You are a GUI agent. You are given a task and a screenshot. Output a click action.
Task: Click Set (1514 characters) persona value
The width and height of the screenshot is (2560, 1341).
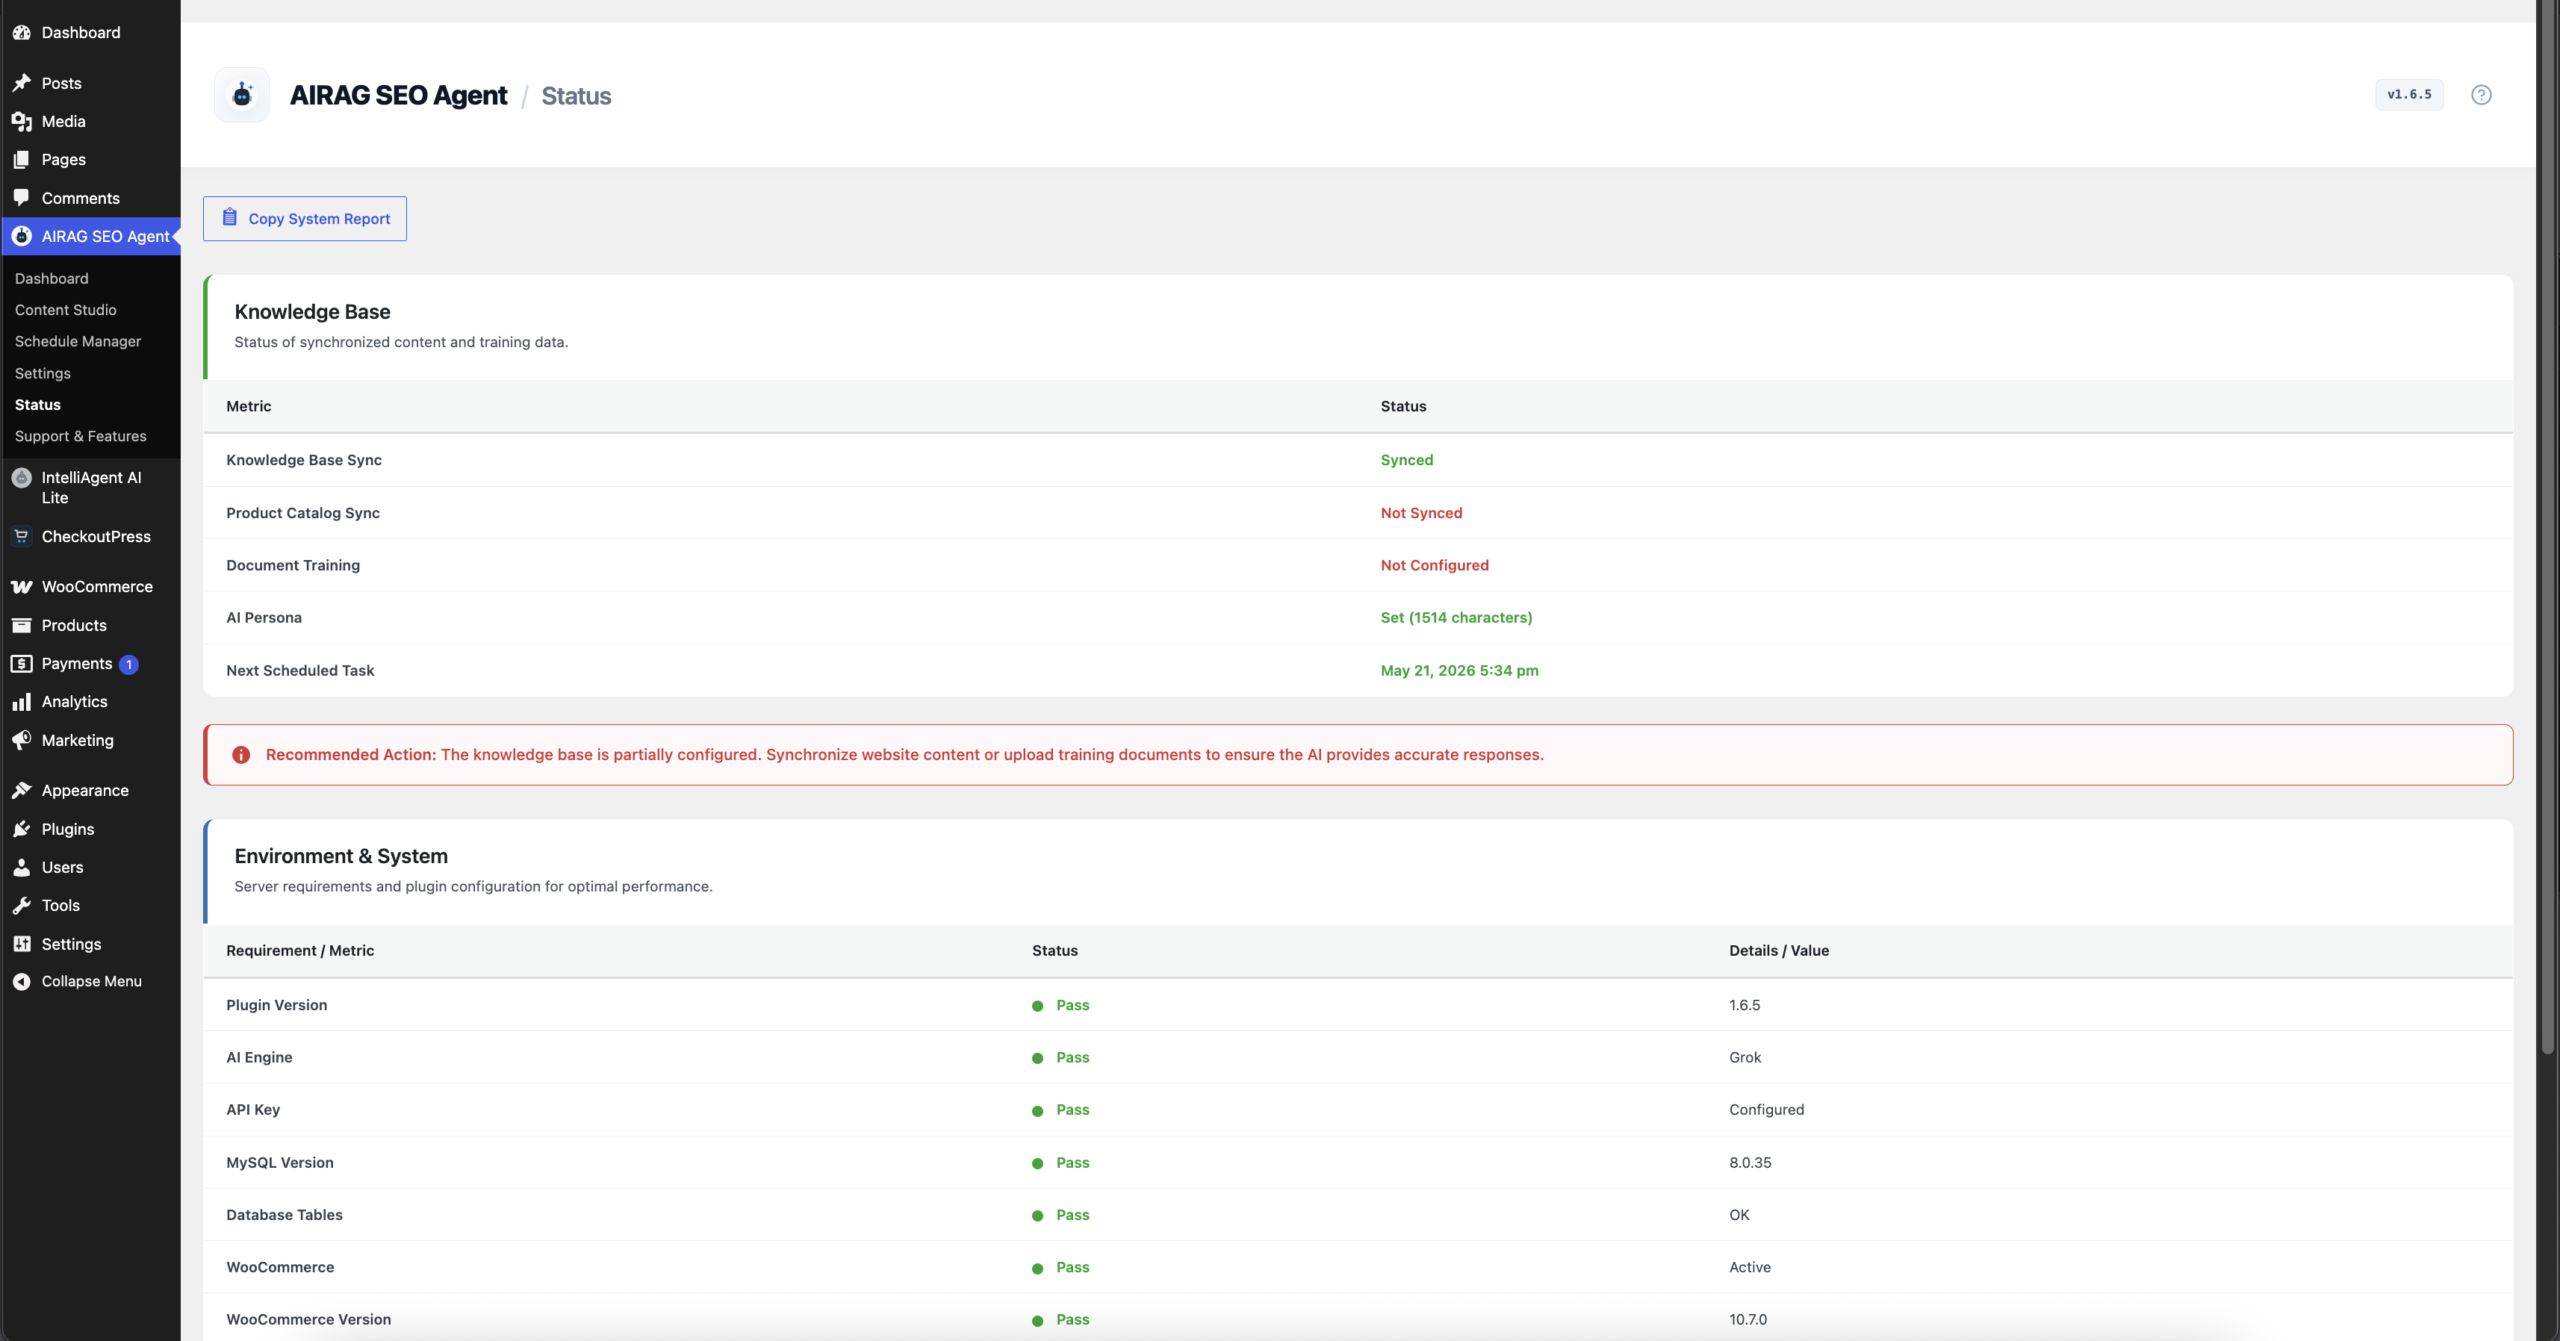[1456, 618]
